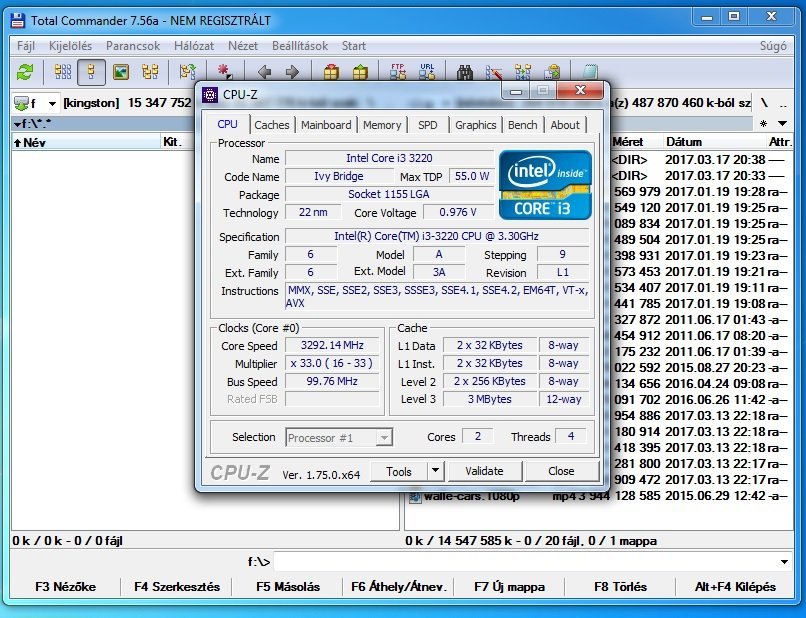Click the asterisk favorites button in right panel
Viewport: 806px width, 618px height.
coord(764,124)
